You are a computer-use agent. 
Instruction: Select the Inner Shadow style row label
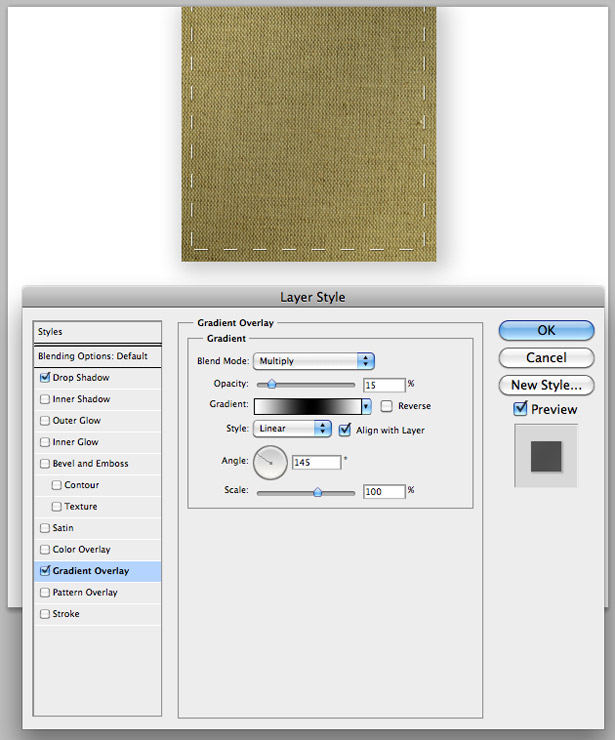(81, 399)
